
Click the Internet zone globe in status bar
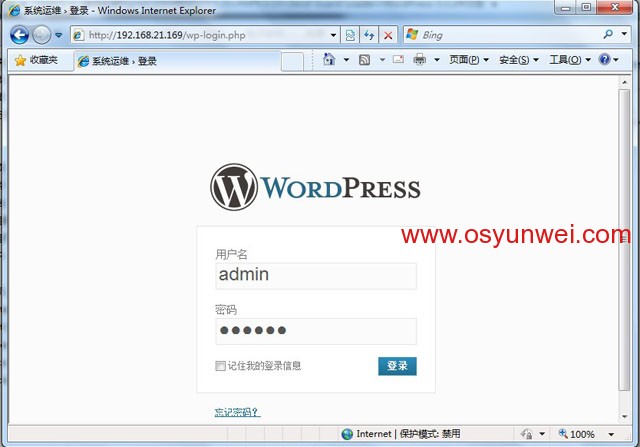(347, 434)
